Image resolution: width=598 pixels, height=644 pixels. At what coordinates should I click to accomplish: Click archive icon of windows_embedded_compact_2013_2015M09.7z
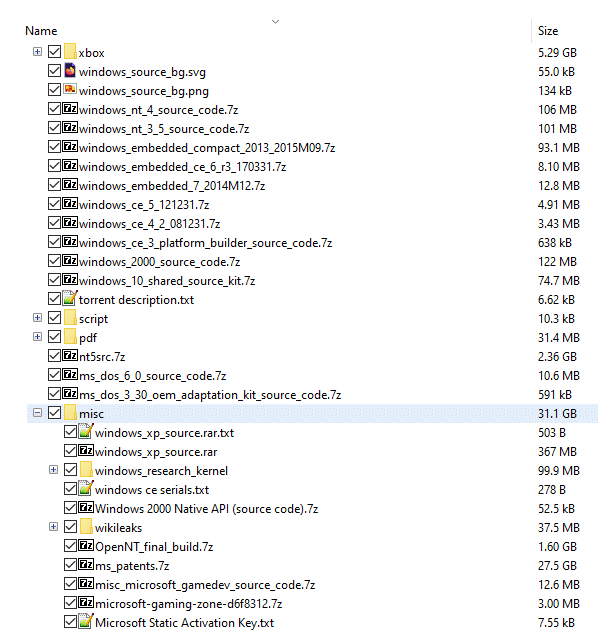[70, 147]
